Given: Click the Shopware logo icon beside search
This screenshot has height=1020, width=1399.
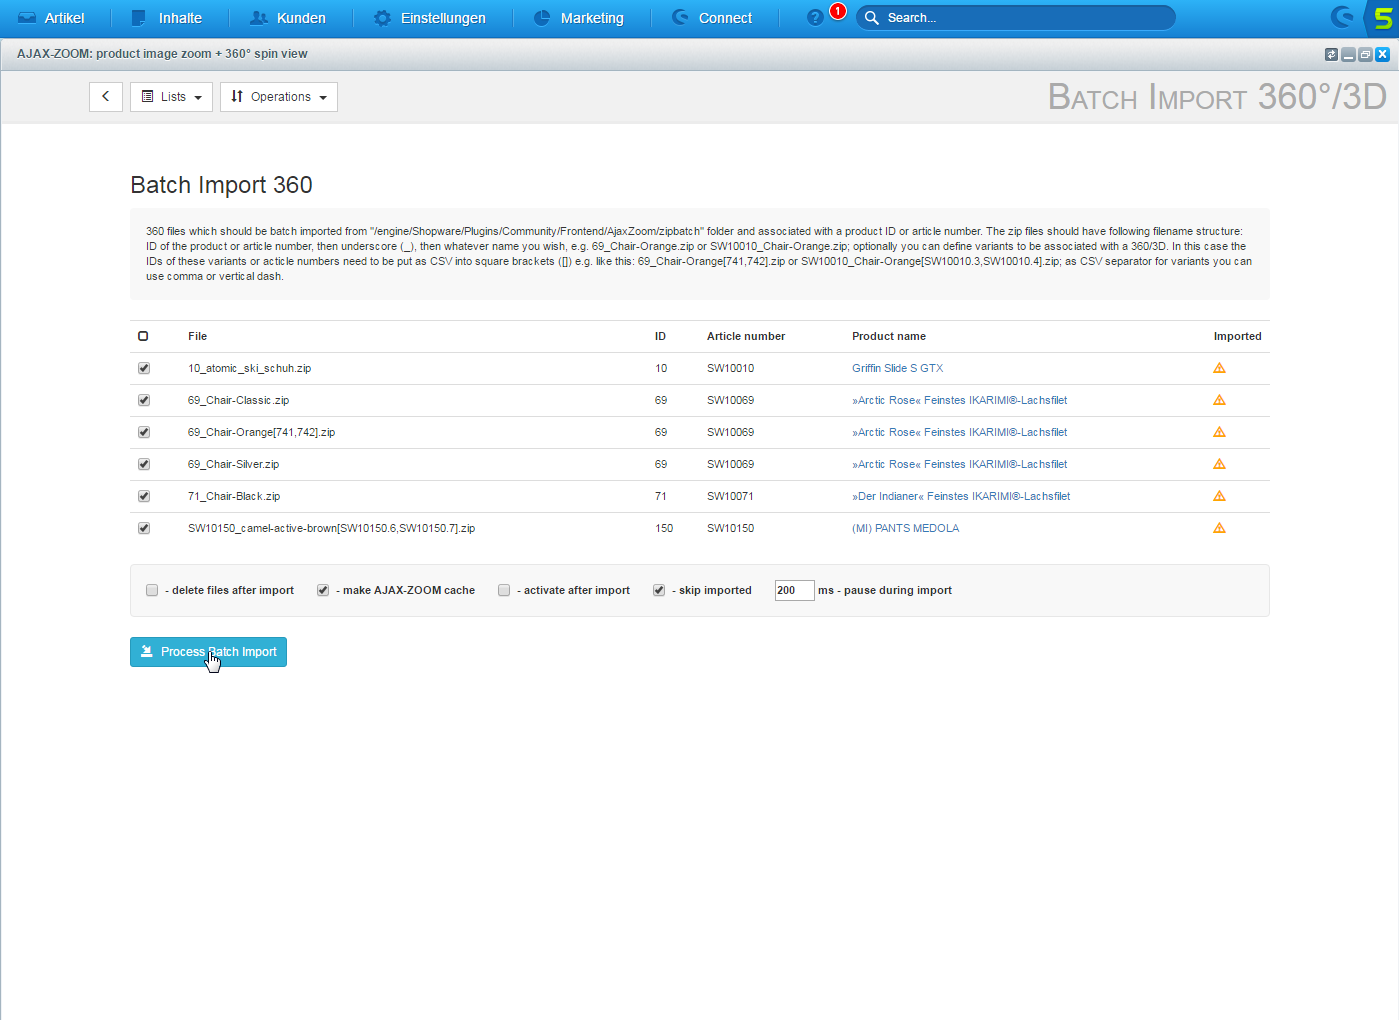Looking at the screenshot, I should point(1342,17).
